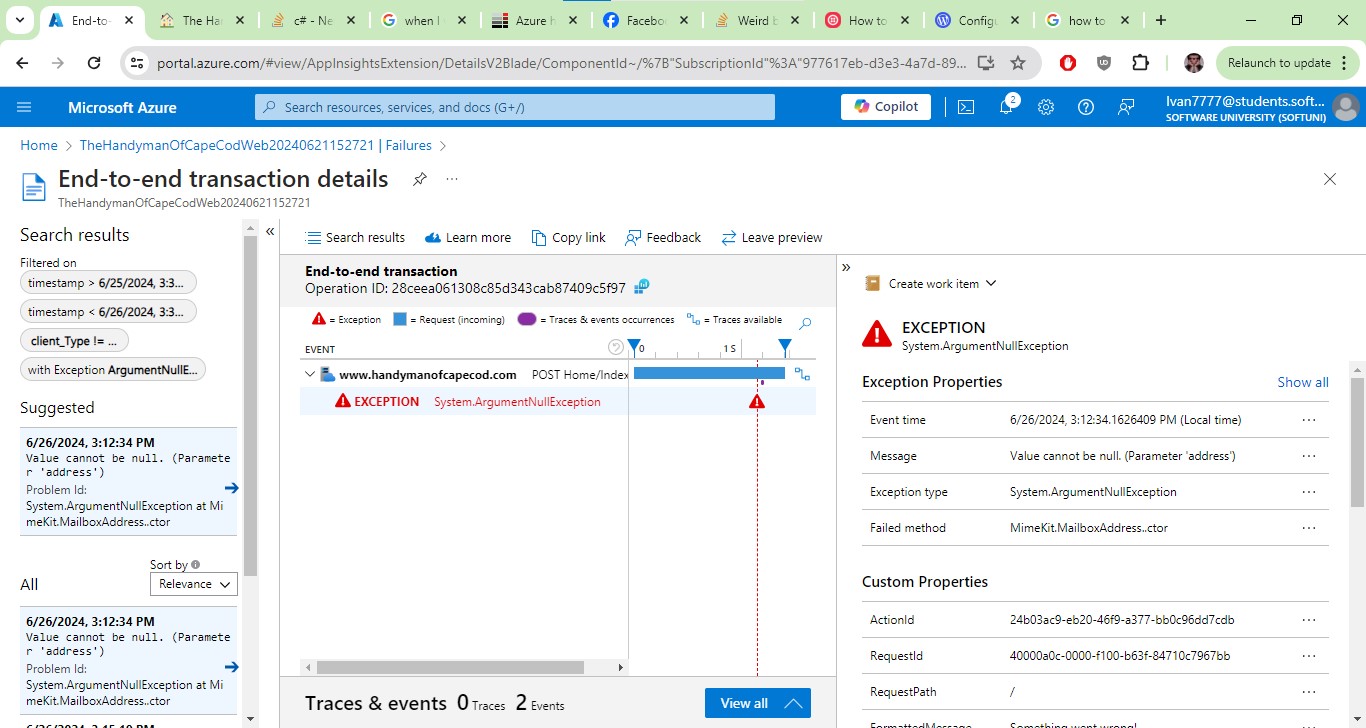The height and width of the screenshot is (728, 1366).
Task: Expand the details panel double chevron
Action: click(x=846, y=267)
